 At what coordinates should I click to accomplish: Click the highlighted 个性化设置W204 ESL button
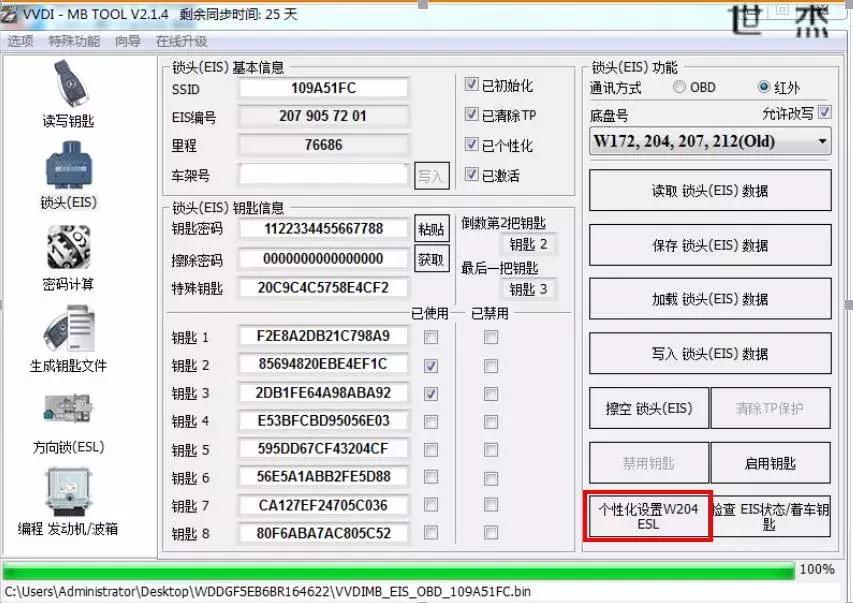coord(647,516)
